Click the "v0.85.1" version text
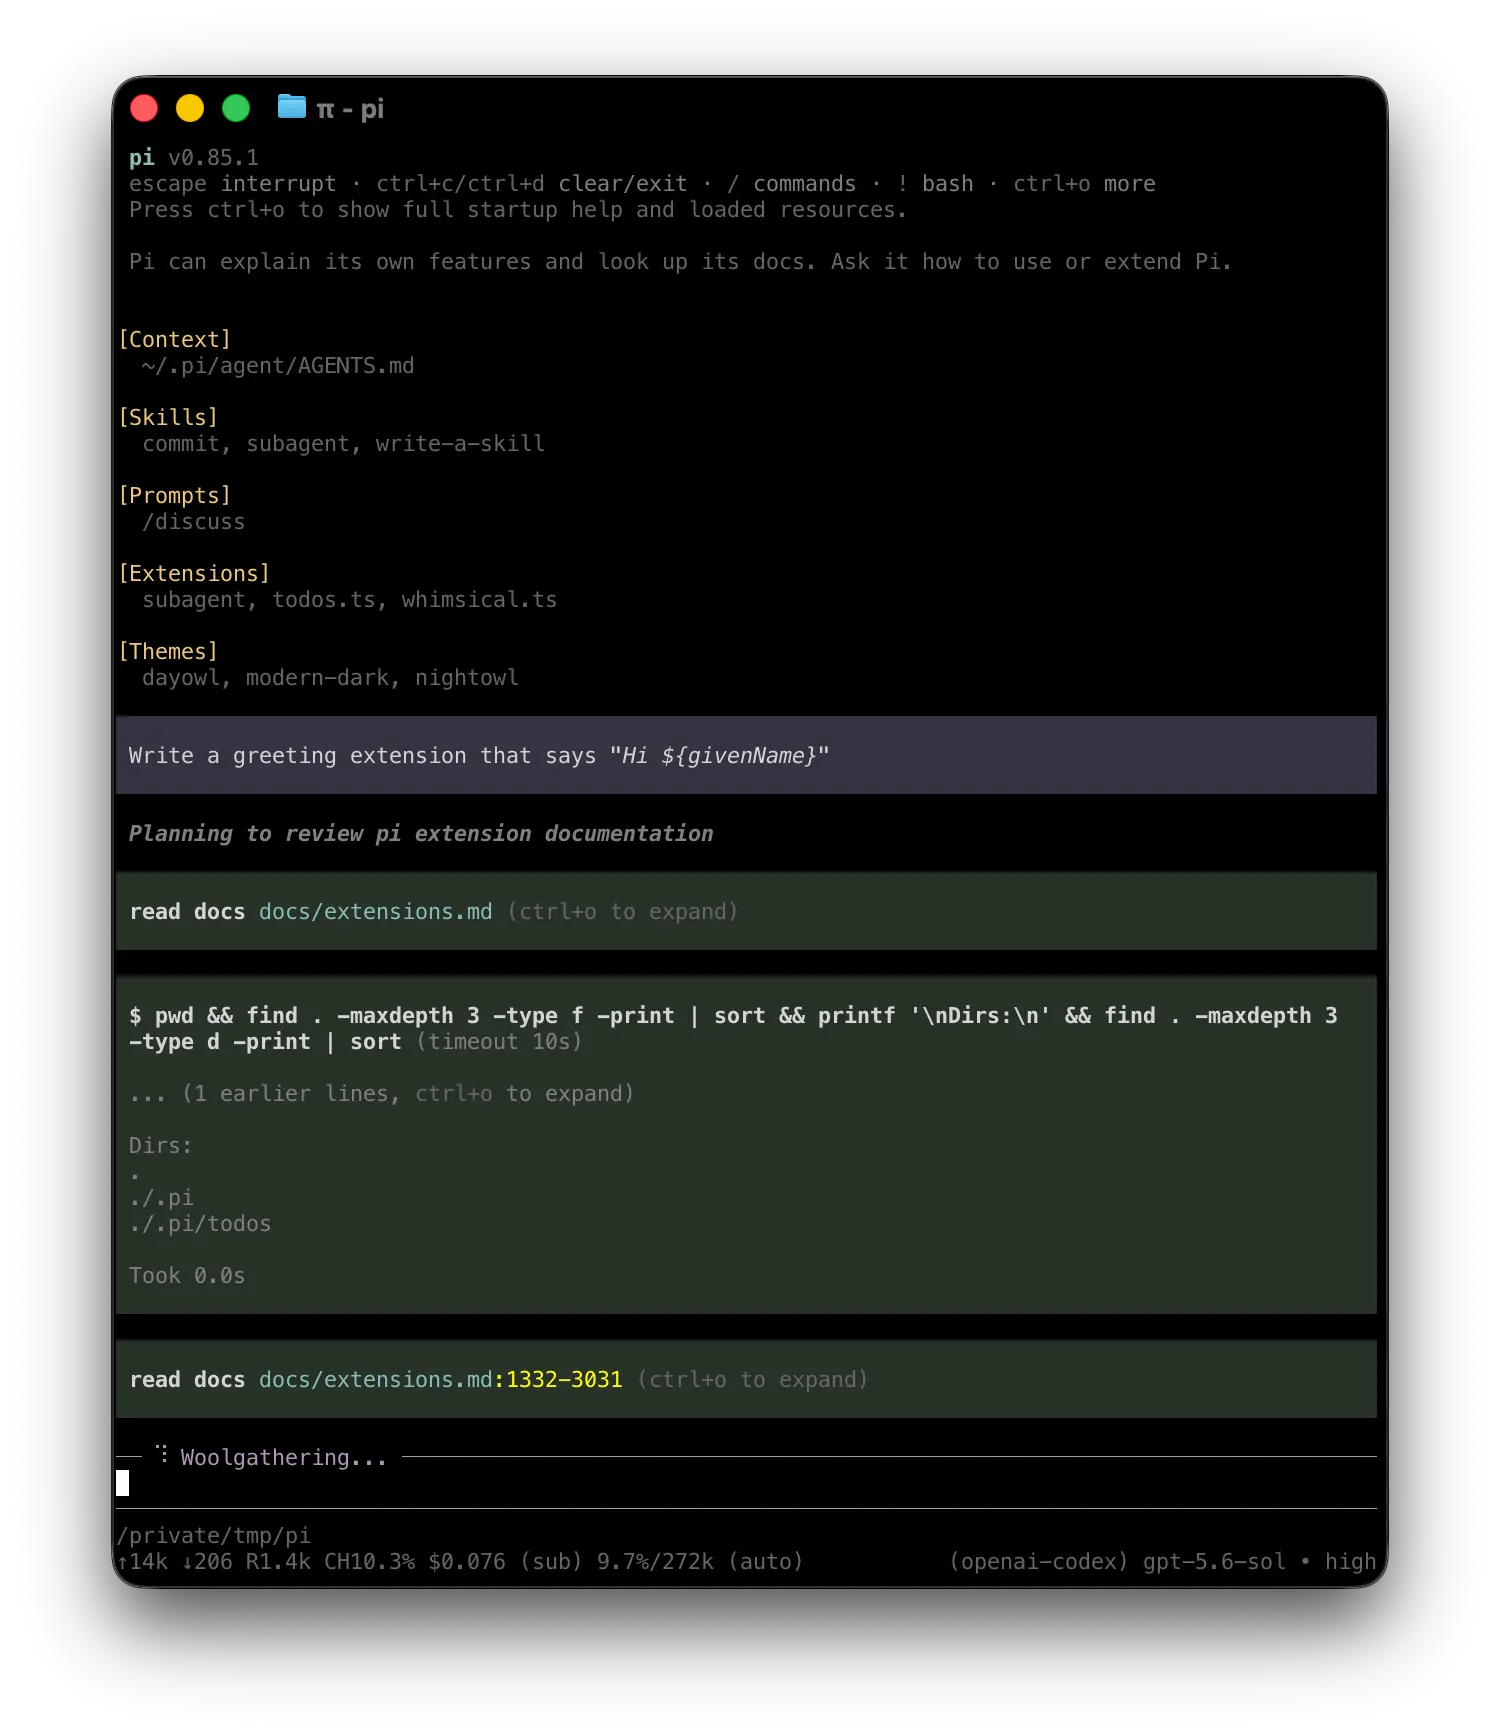Viewport: 1500px width, 1736px height. 213,158
